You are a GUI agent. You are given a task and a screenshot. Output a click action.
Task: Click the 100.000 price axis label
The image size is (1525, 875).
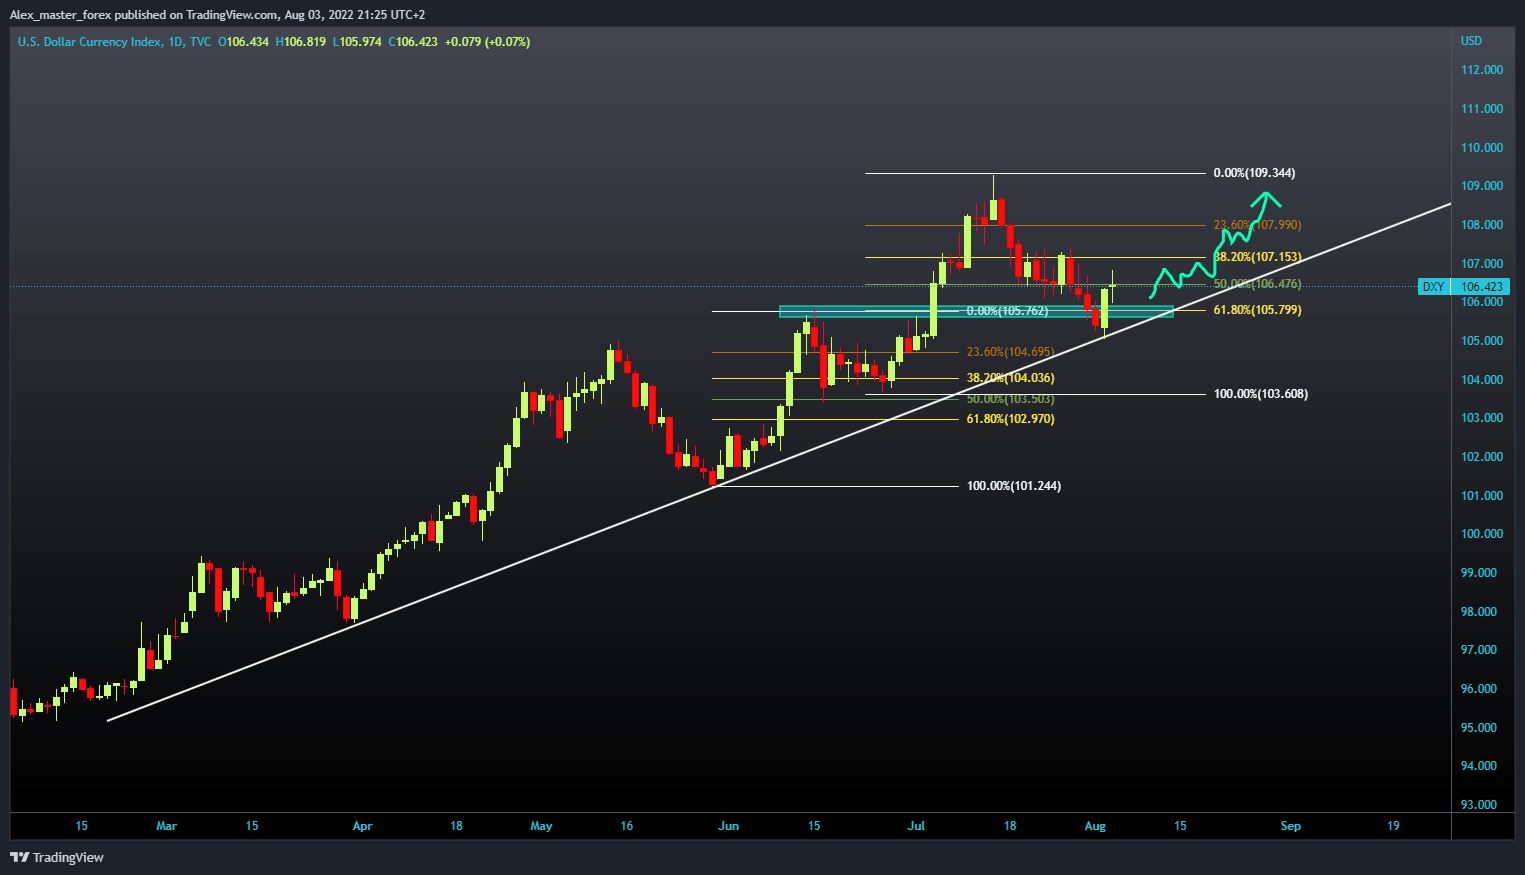[1482, 534]
